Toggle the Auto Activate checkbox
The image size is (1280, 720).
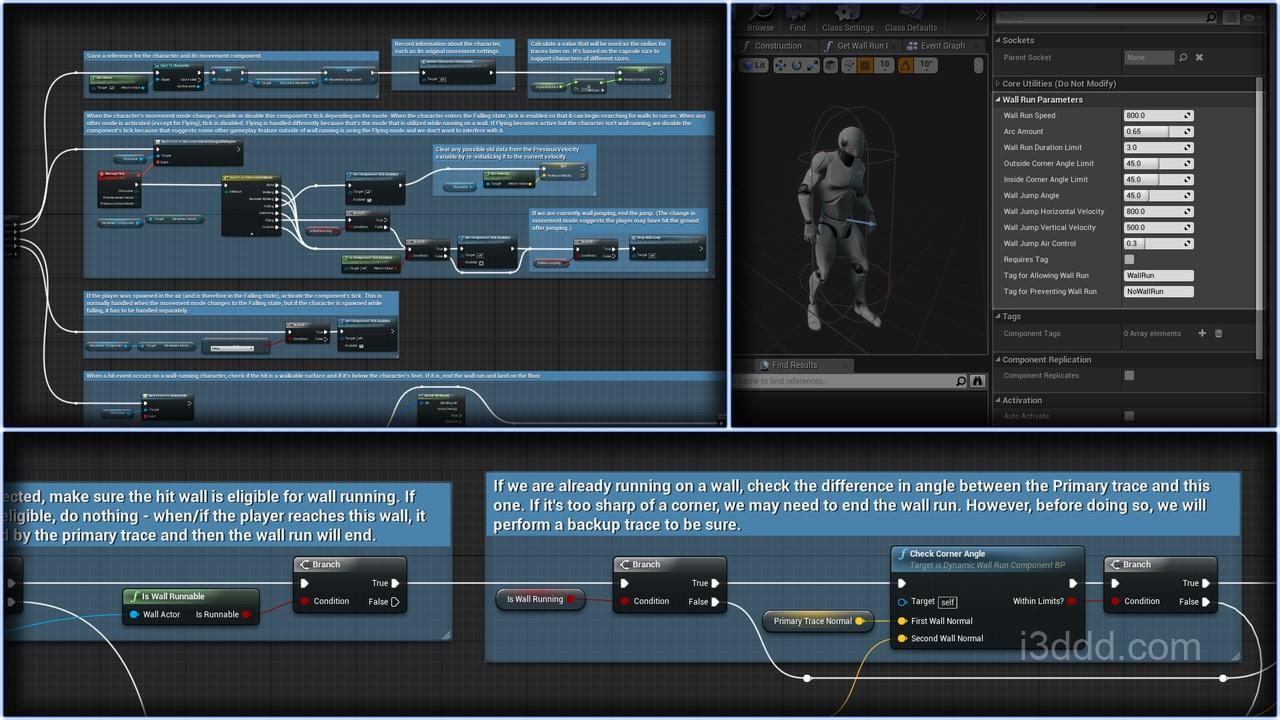(1129, 416)
